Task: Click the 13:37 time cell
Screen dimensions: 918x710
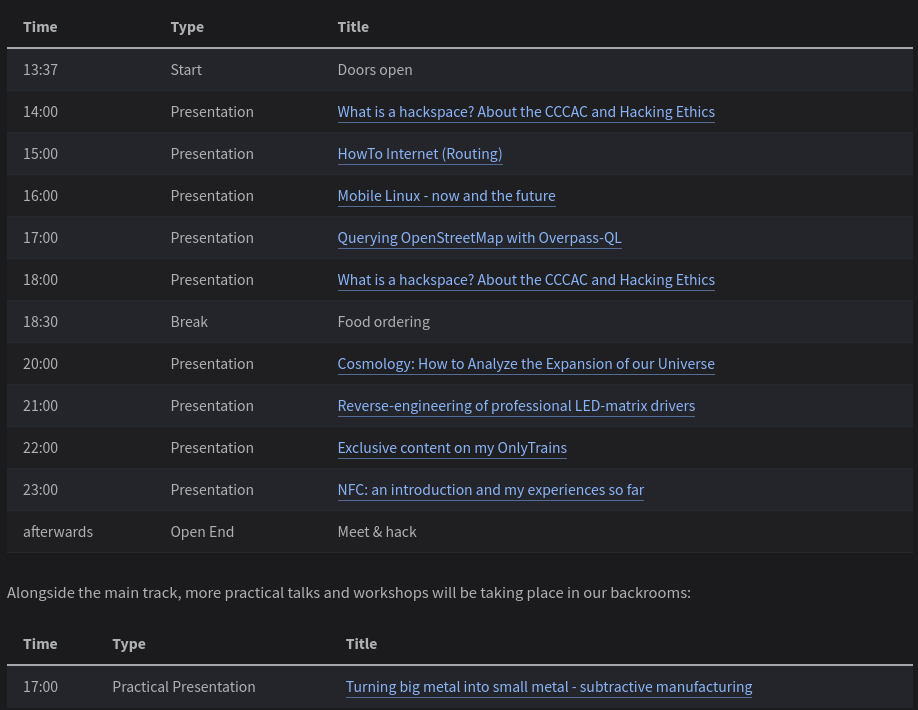Action: point(40,70)
